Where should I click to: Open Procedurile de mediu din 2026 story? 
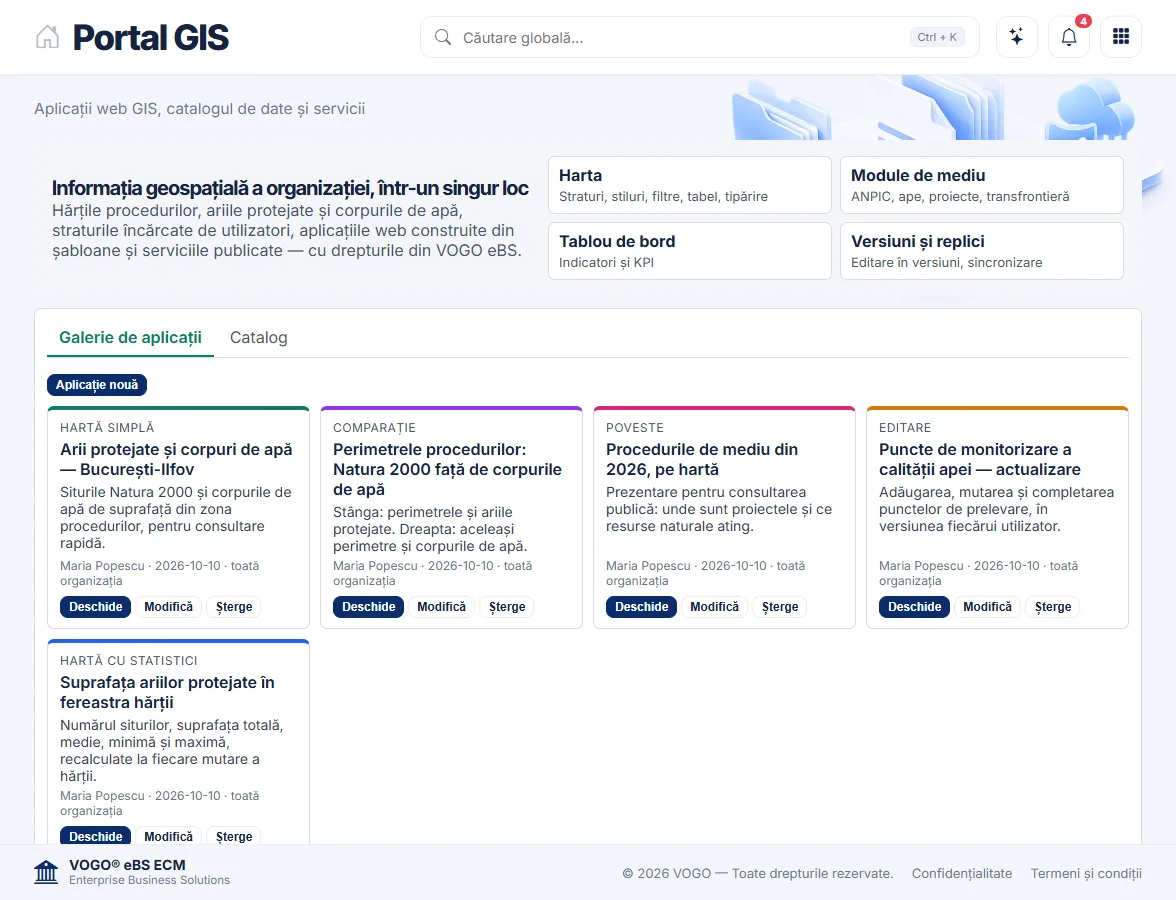641,607
